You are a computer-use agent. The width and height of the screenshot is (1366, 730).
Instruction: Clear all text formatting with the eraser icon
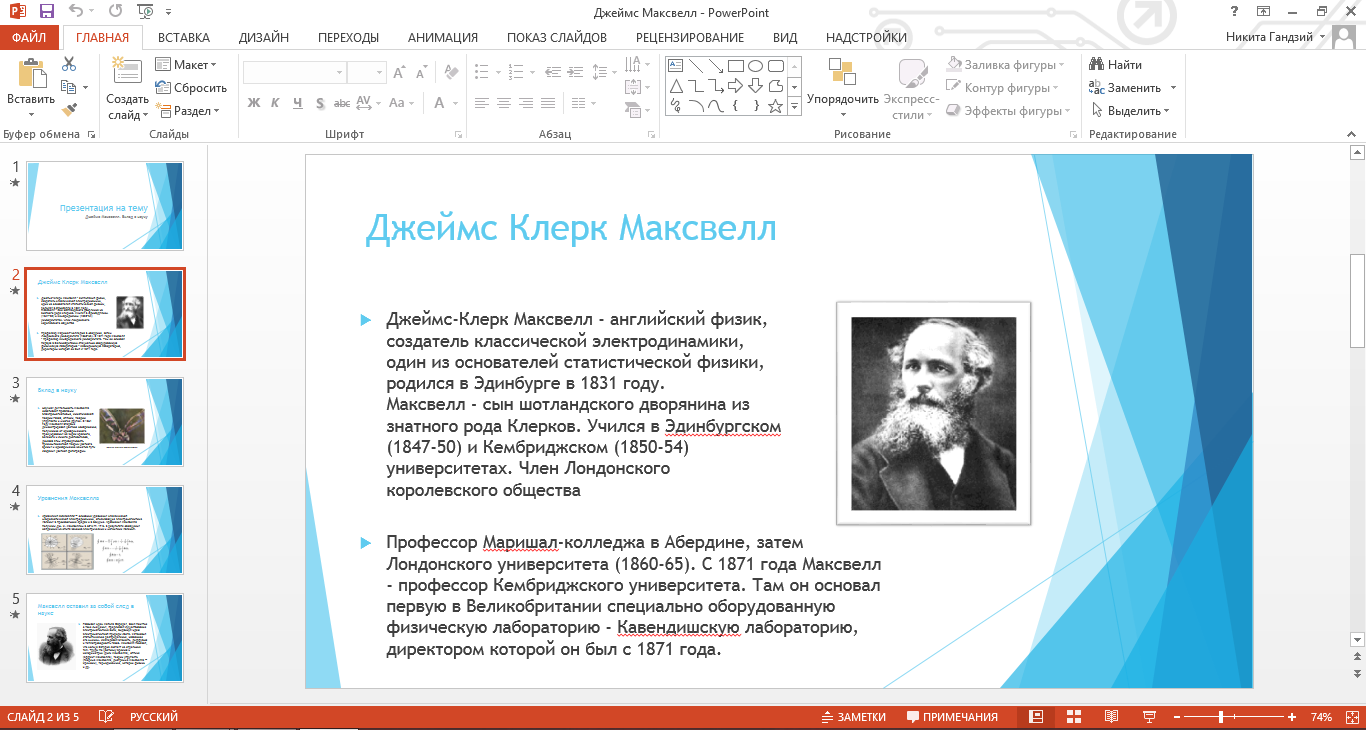(x=451, y=72)
